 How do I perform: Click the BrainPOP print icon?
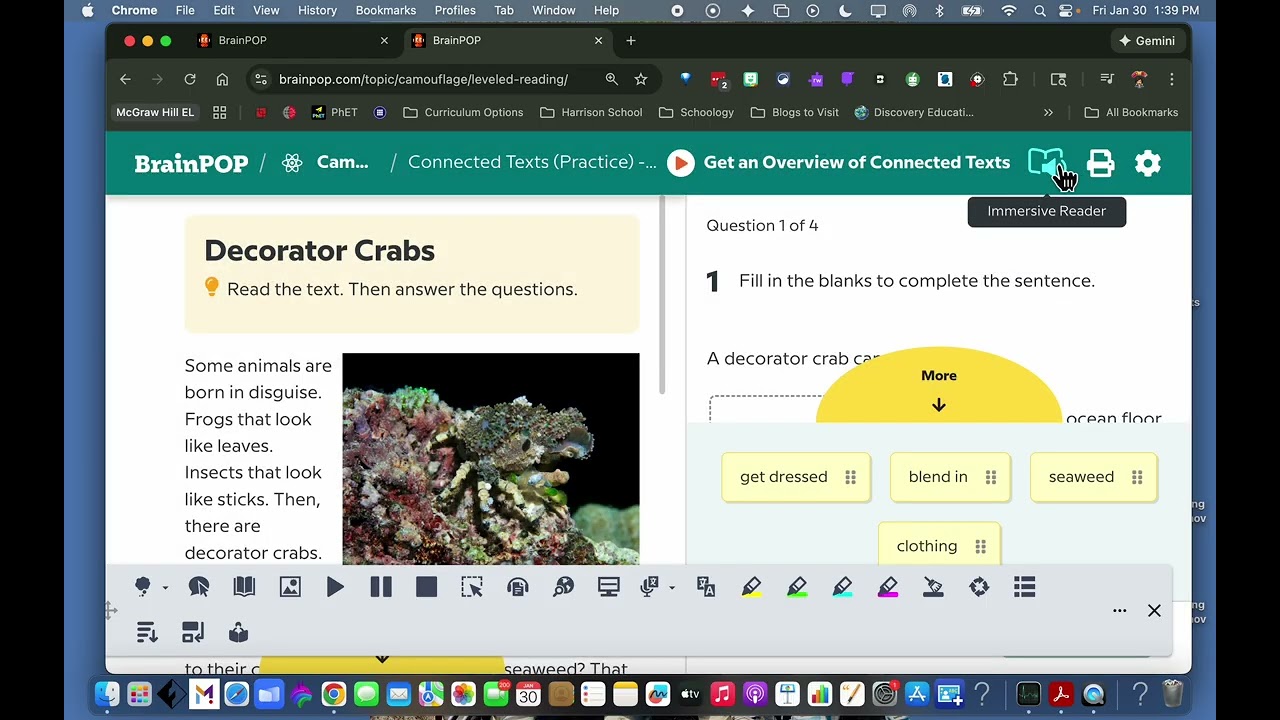1101,163
